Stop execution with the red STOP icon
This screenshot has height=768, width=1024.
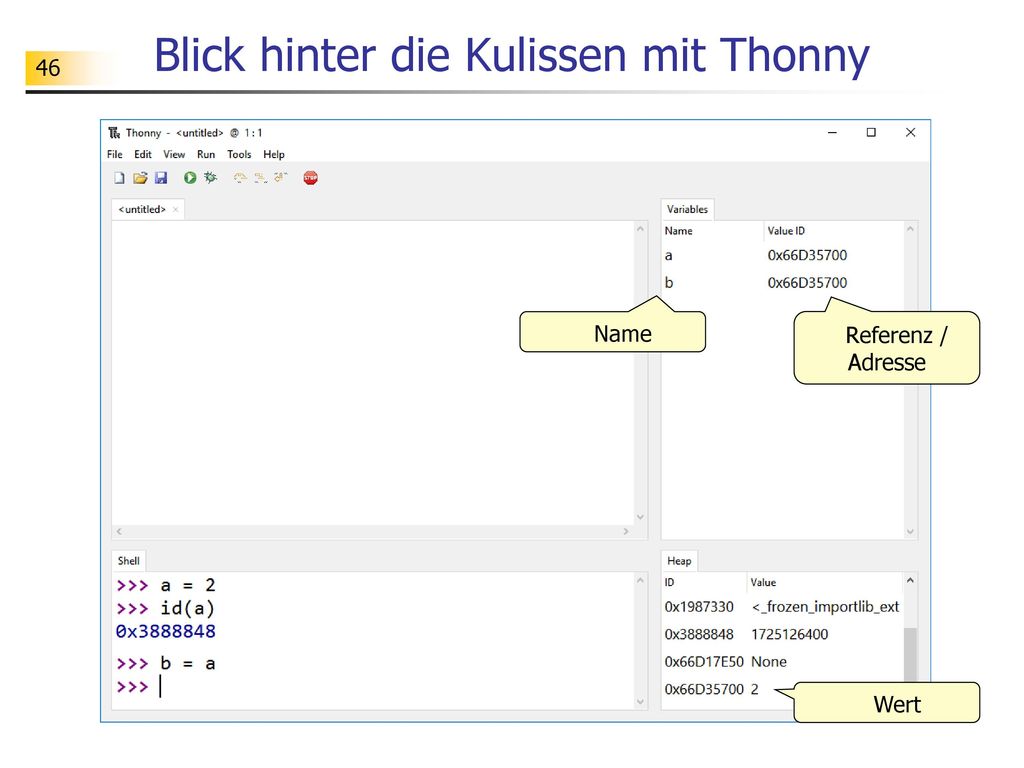coord(311,178)
